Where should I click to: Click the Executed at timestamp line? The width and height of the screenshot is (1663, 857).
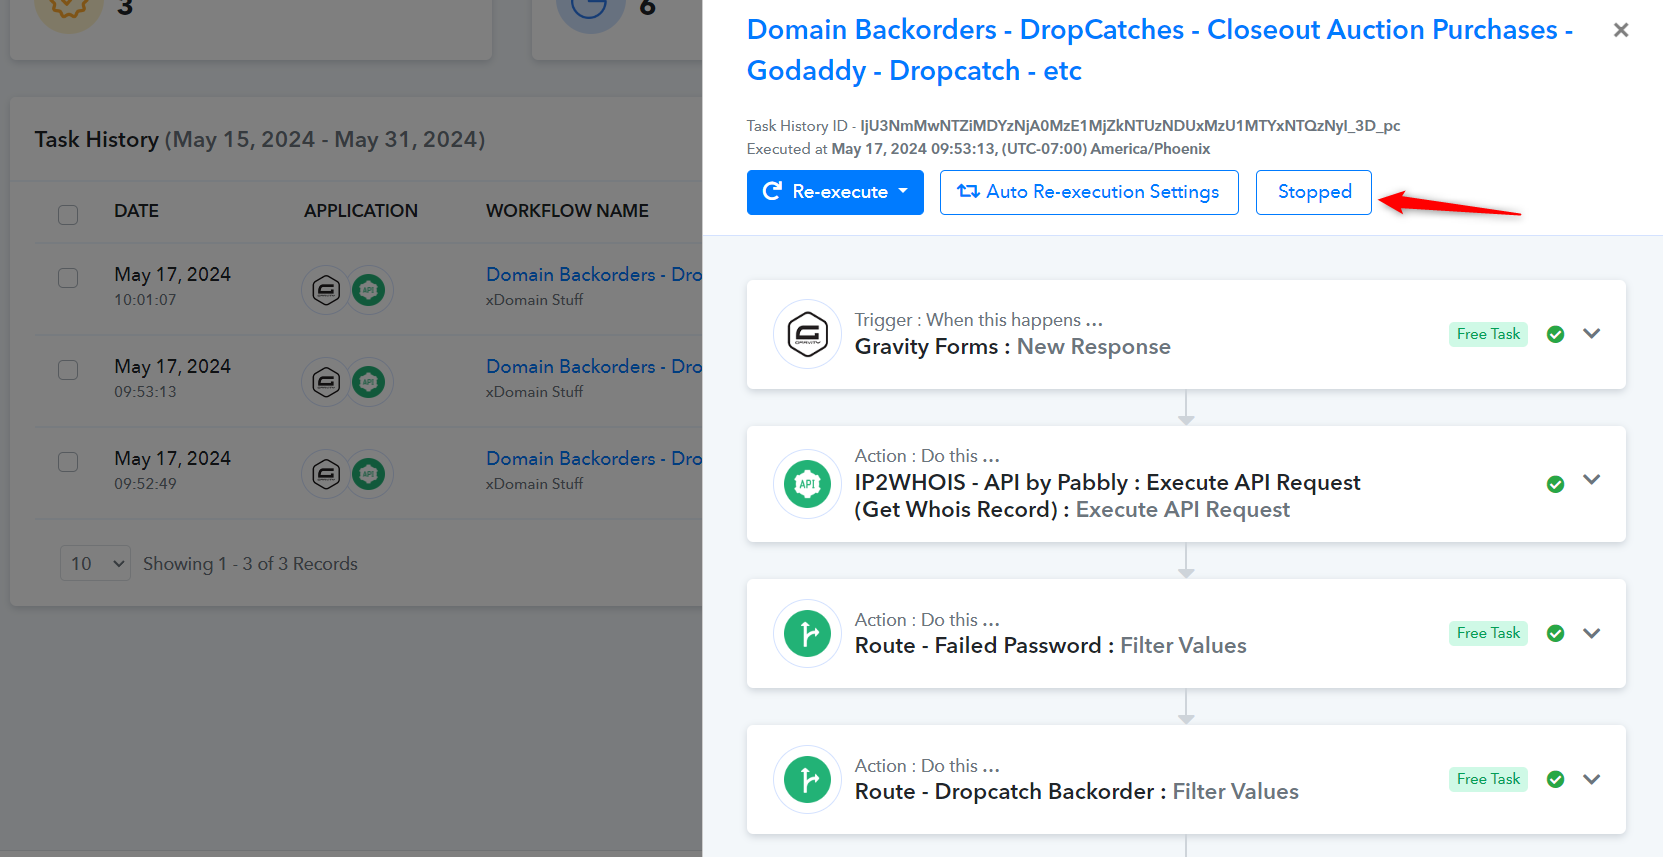tap(978, 149)
